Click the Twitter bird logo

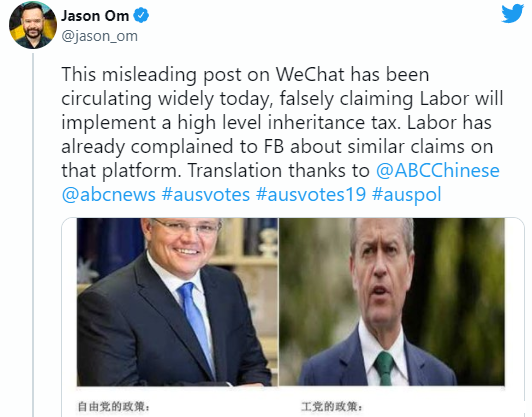point(513,14)
